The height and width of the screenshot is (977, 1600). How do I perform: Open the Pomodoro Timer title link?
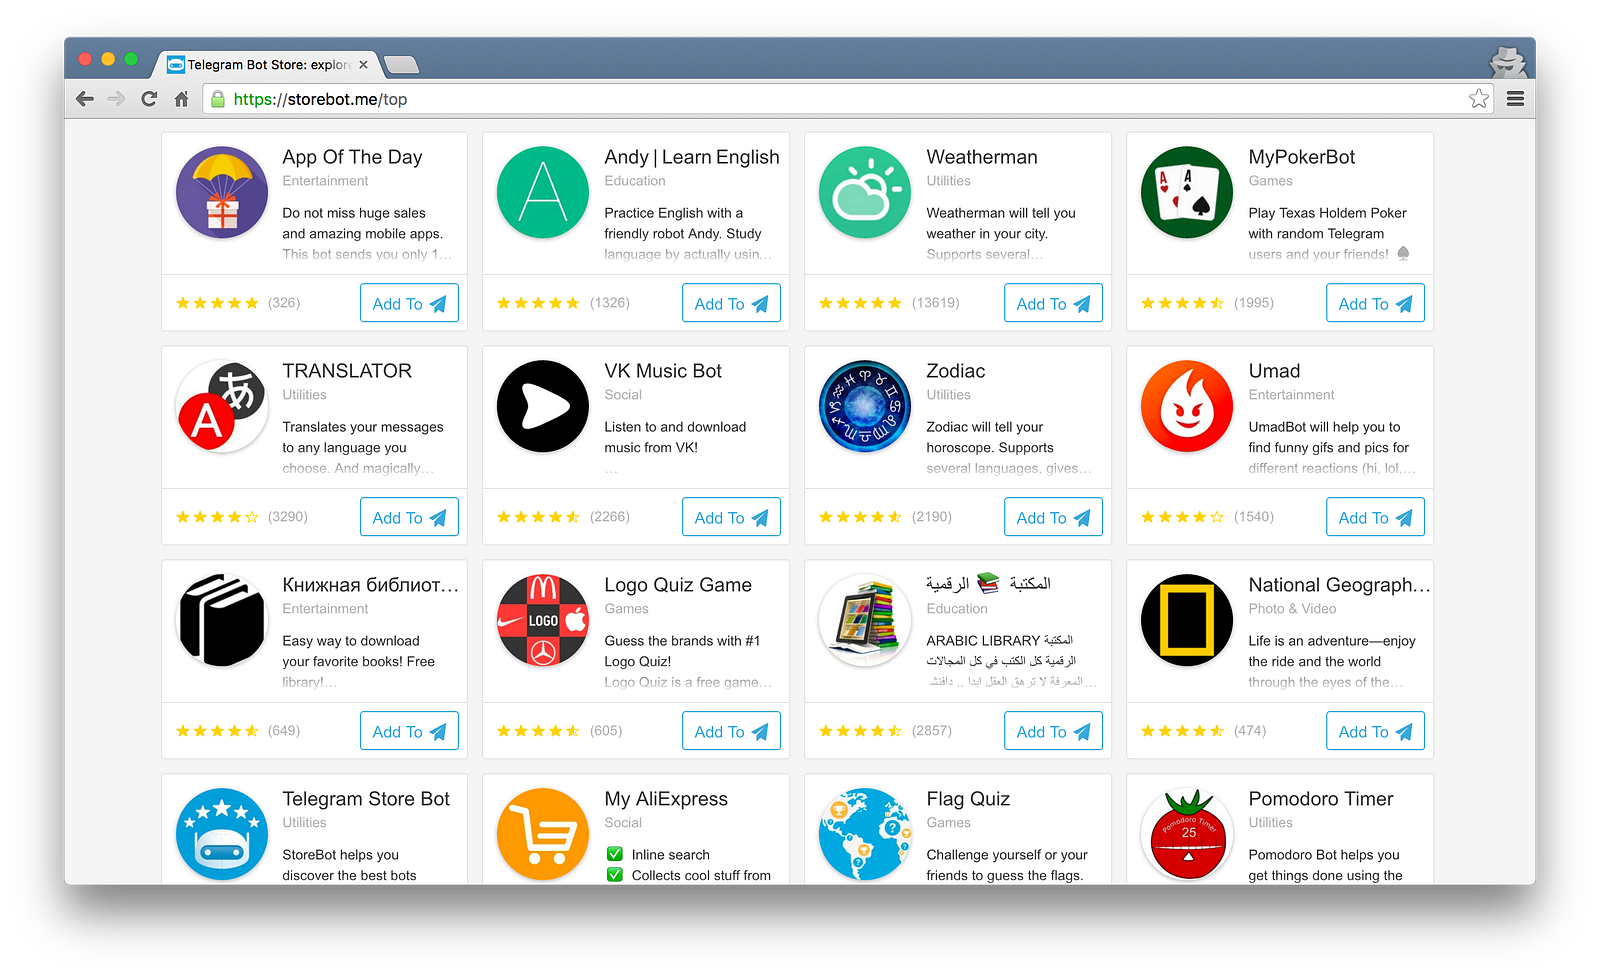1321,799
